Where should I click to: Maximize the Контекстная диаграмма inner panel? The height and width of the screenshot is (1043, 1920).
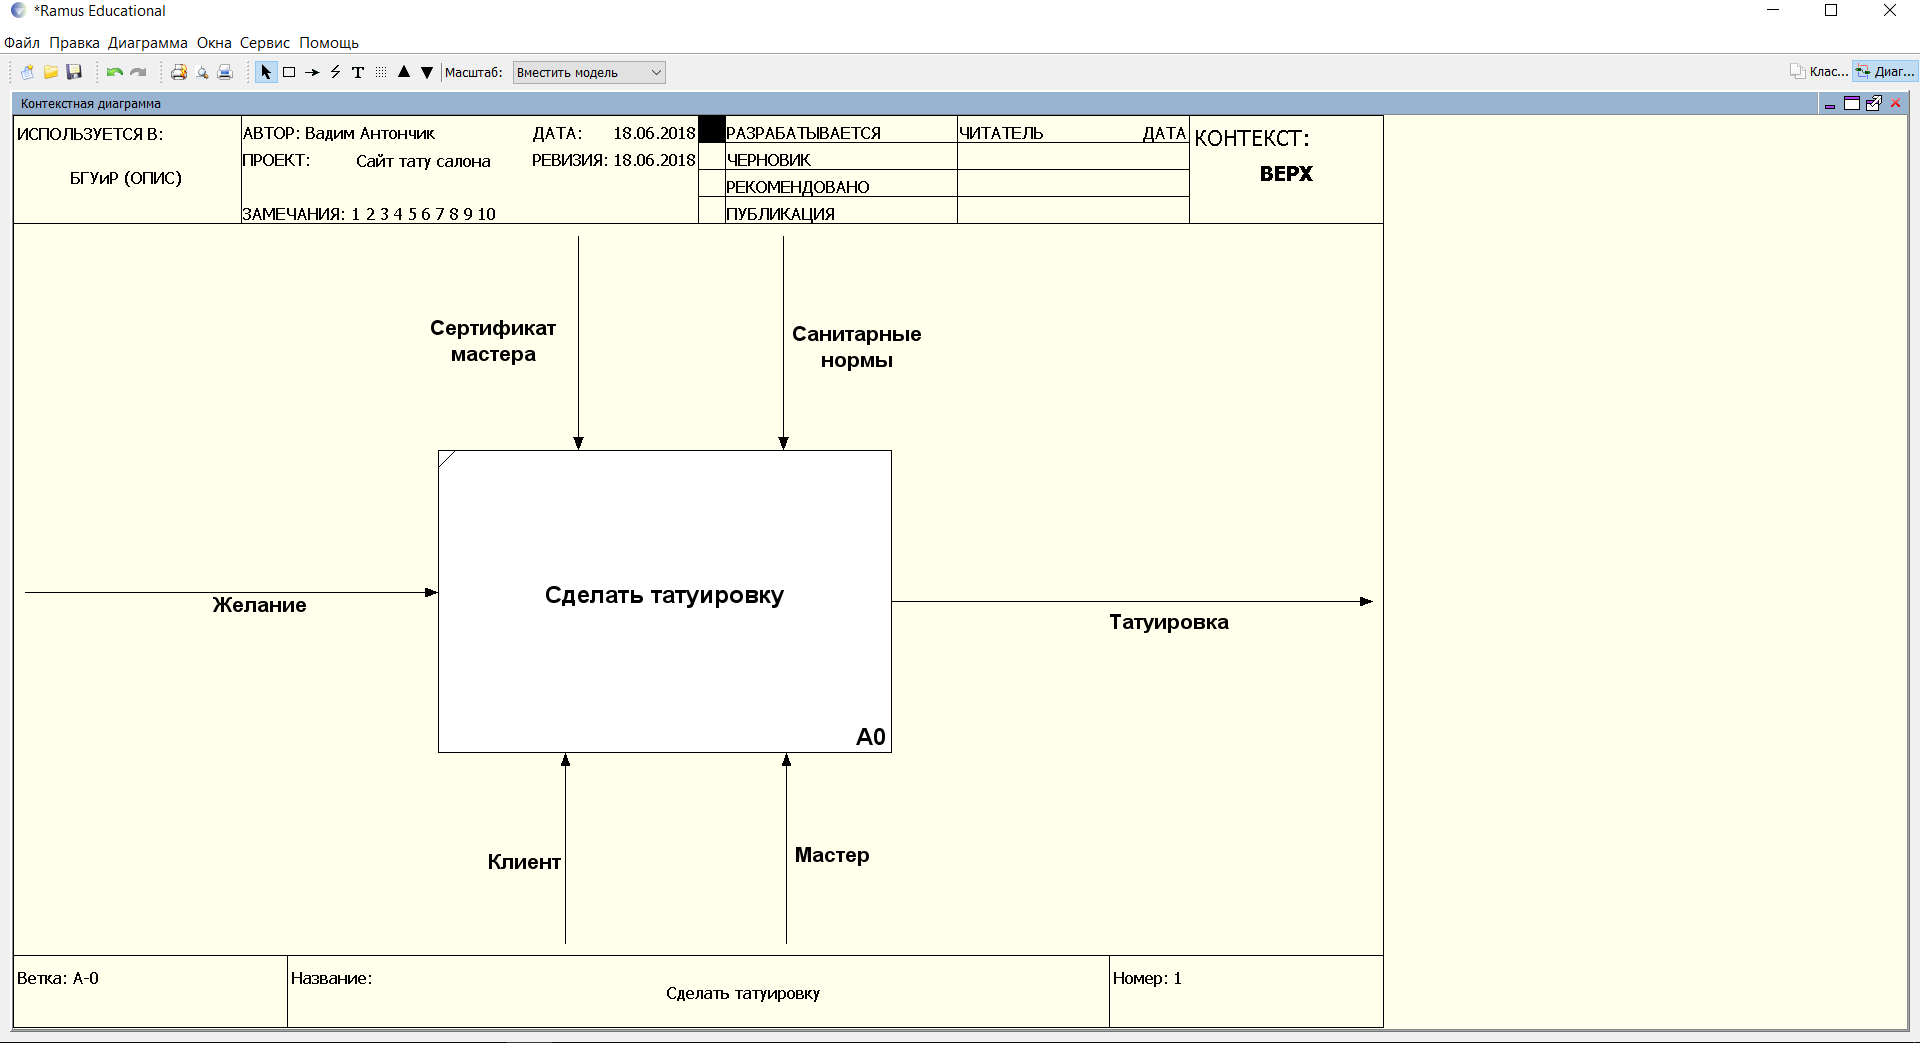(1852, 103)
